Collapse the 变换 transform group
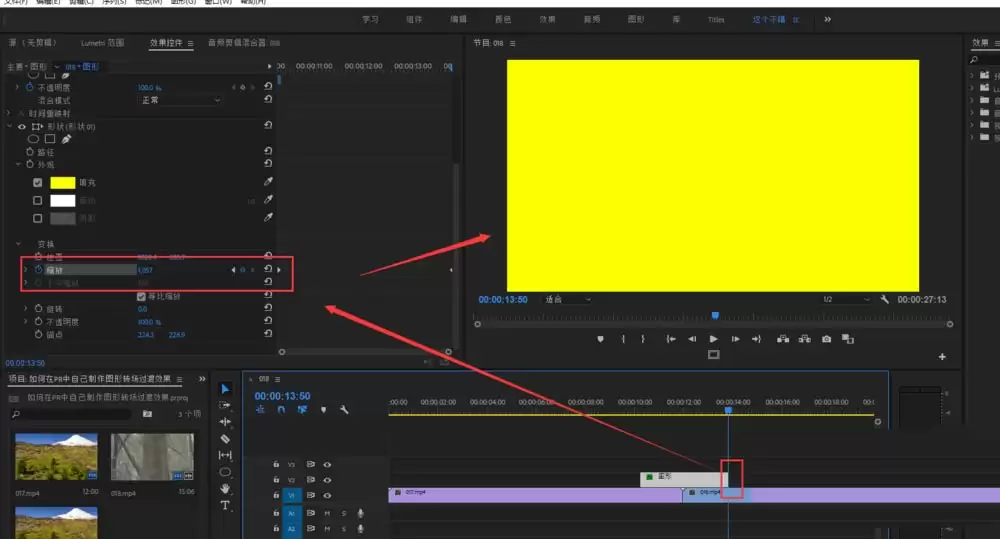Screen dimensions: 1000x539 [18, 244]
